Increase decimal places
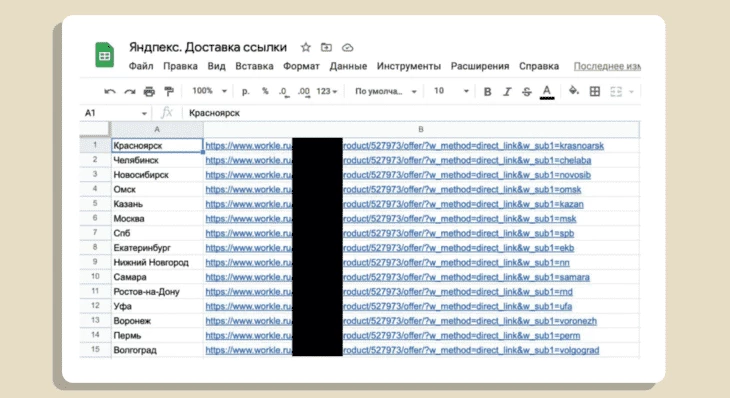The height and width of the screenshot is (398, 730). (304, 92)
